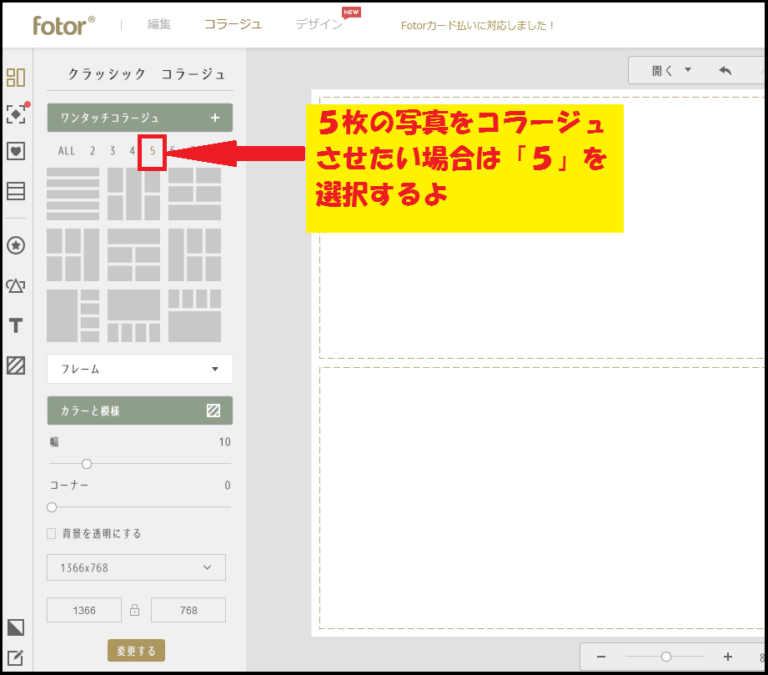Image resolution: width=768 pixels, height=675 pixels.
Task: Switch to the 編集 tab
Action: point(159,24)
